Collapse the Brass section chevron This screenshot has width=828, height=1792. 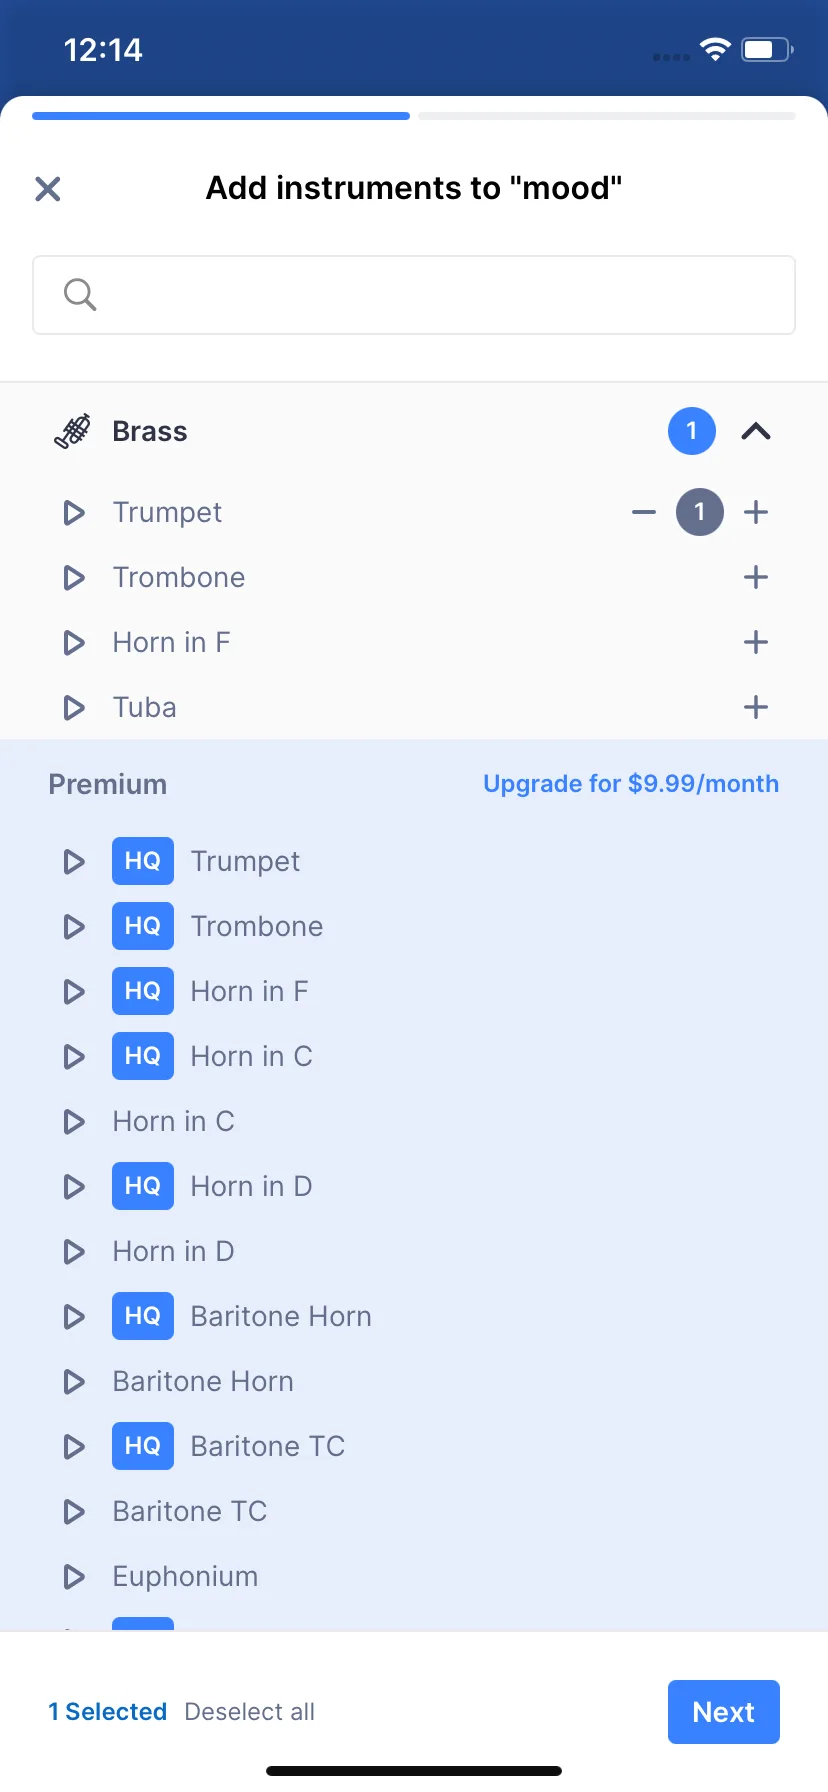[756, 432]
